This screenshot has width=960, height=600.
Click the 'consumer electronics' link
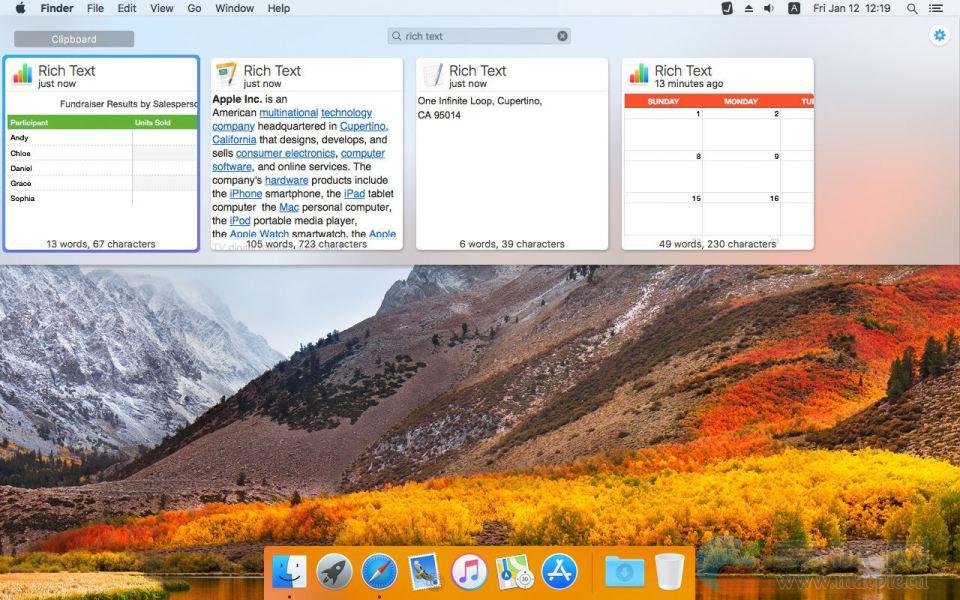[285, 153]
